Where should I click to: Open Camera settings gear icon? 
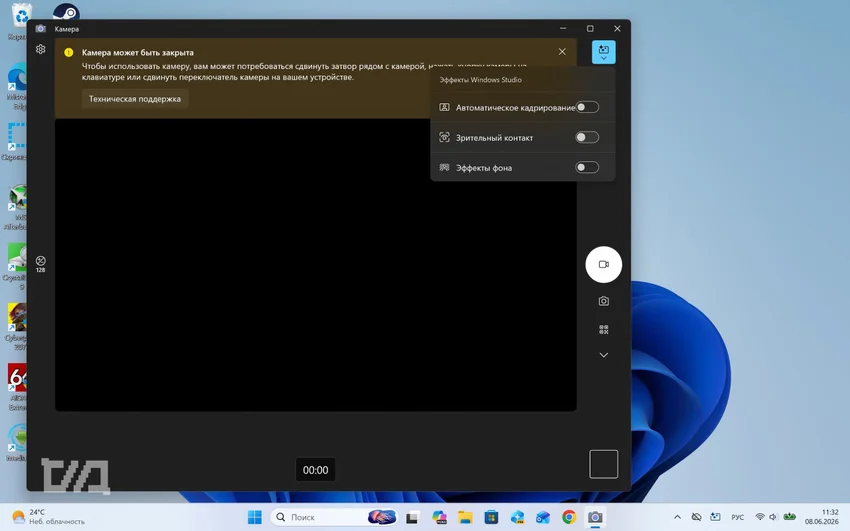(x=41, y=49)
